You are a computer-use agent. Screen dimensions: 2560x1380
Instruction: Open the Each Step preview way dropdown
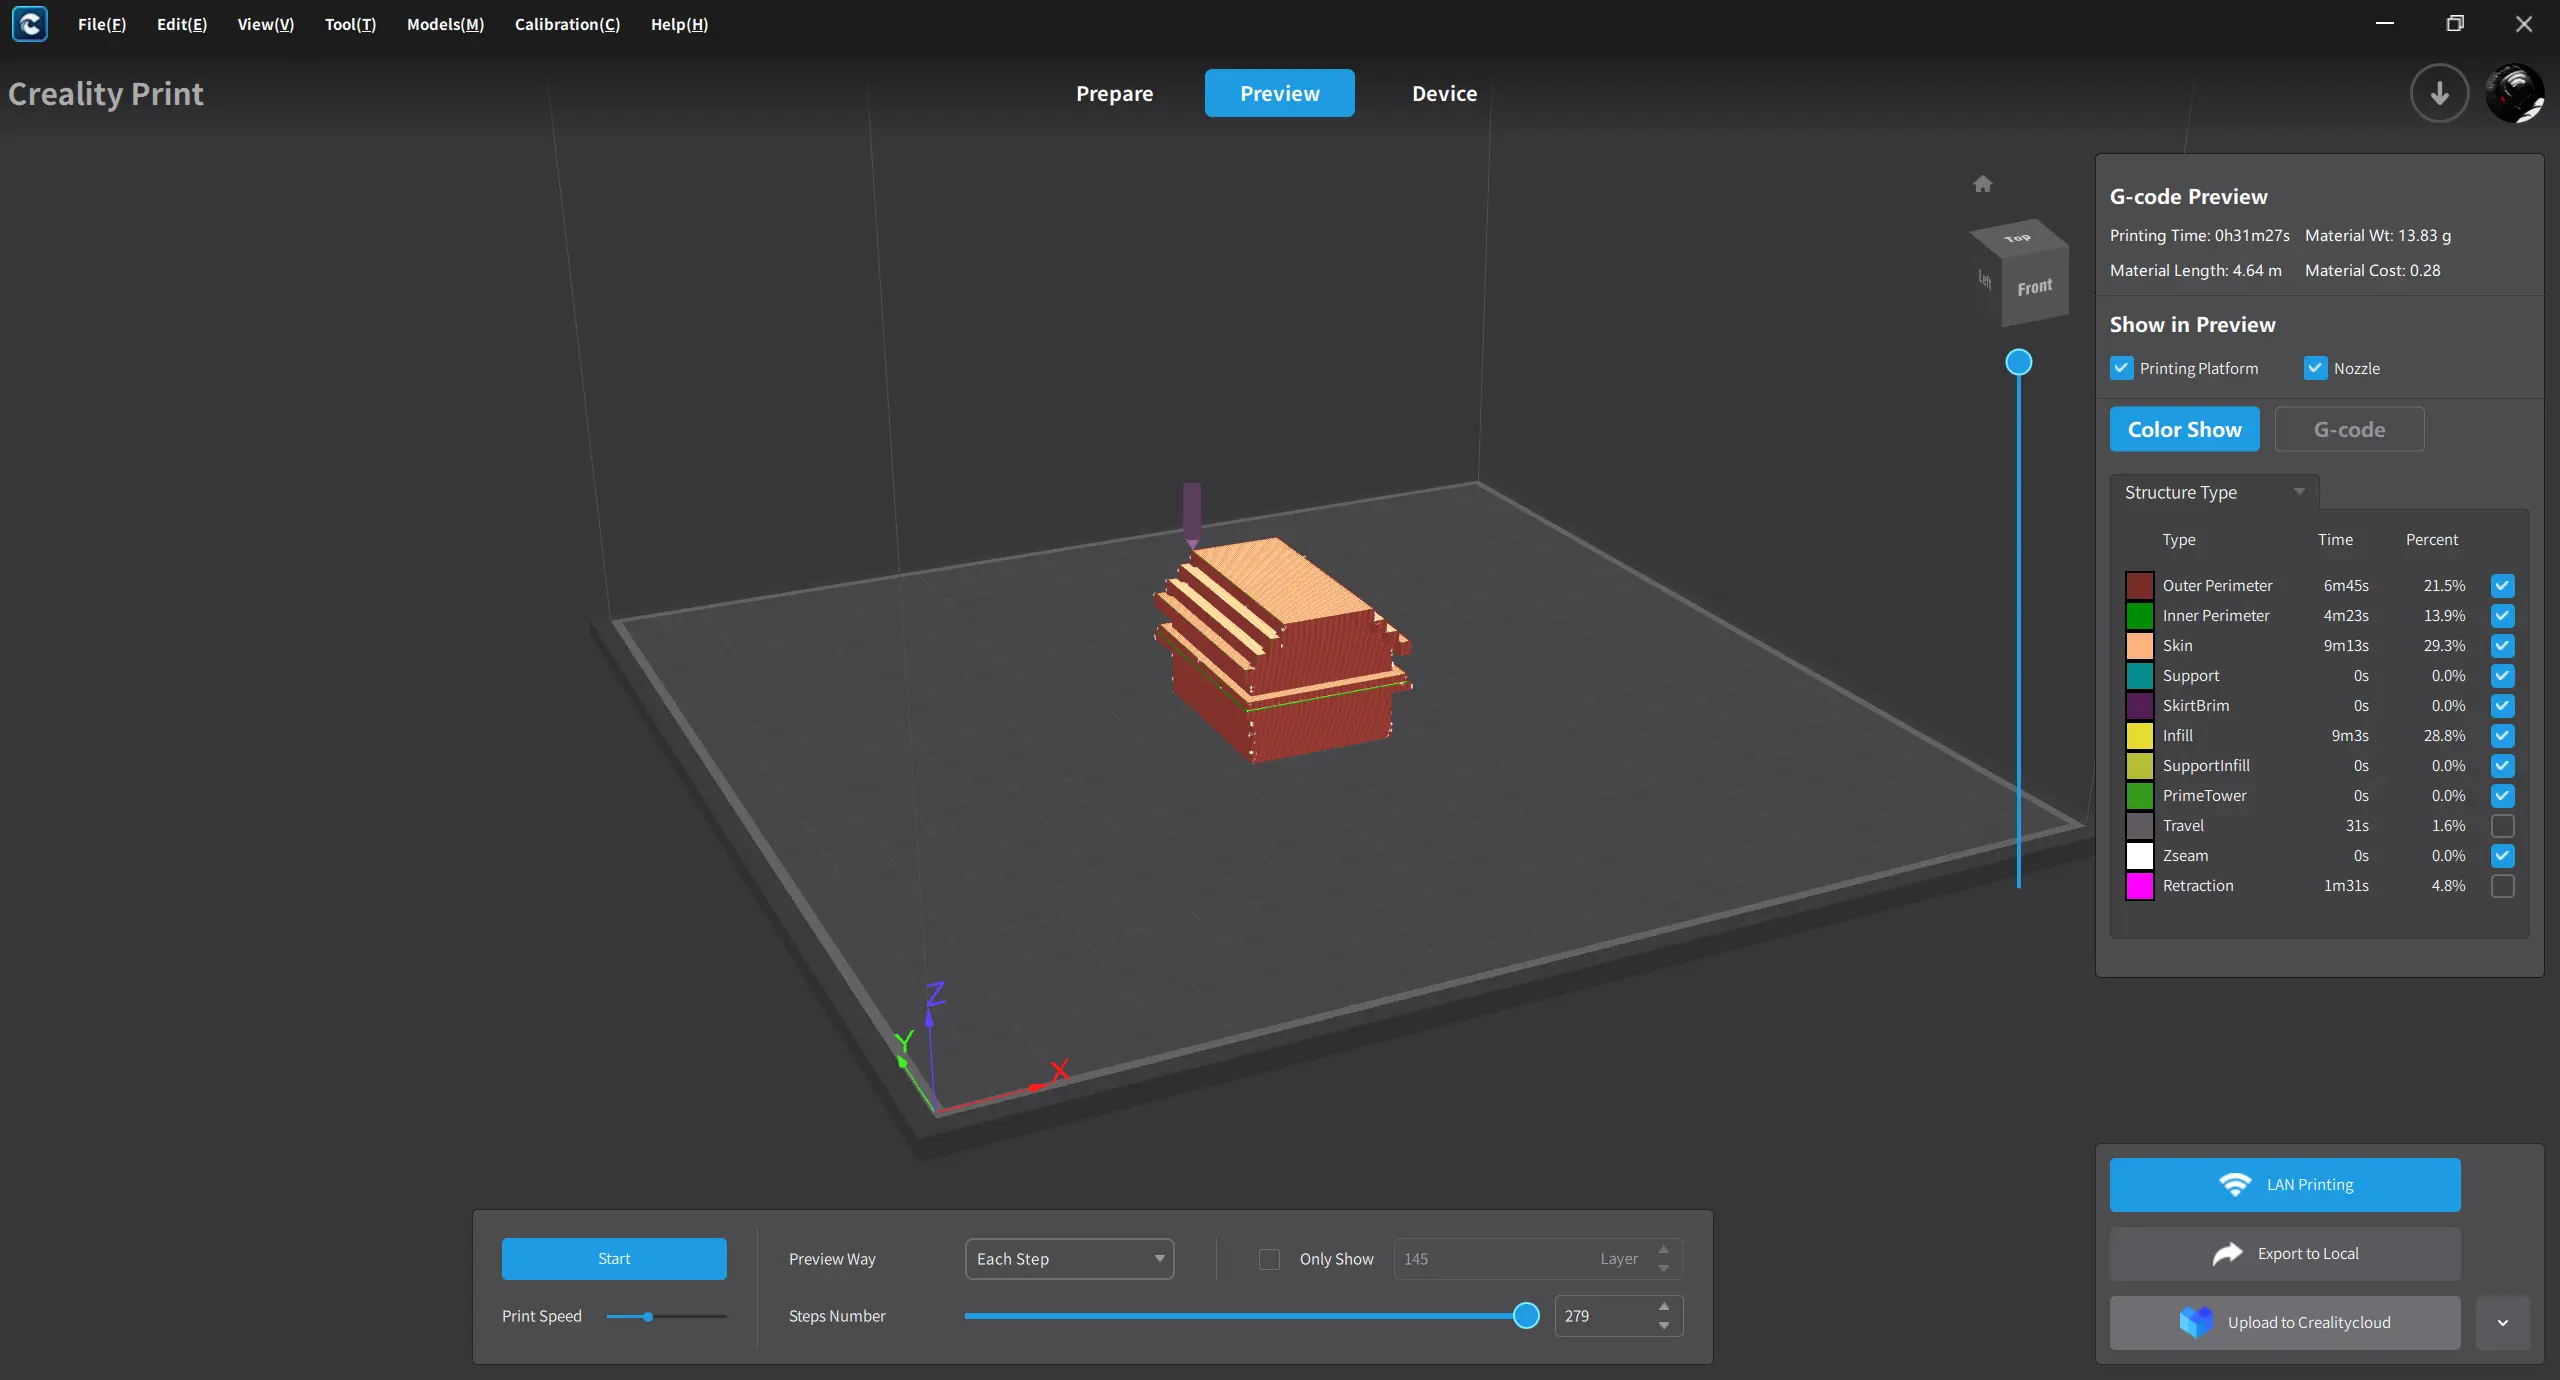pyautogui.click(x=1069, y=1259)
